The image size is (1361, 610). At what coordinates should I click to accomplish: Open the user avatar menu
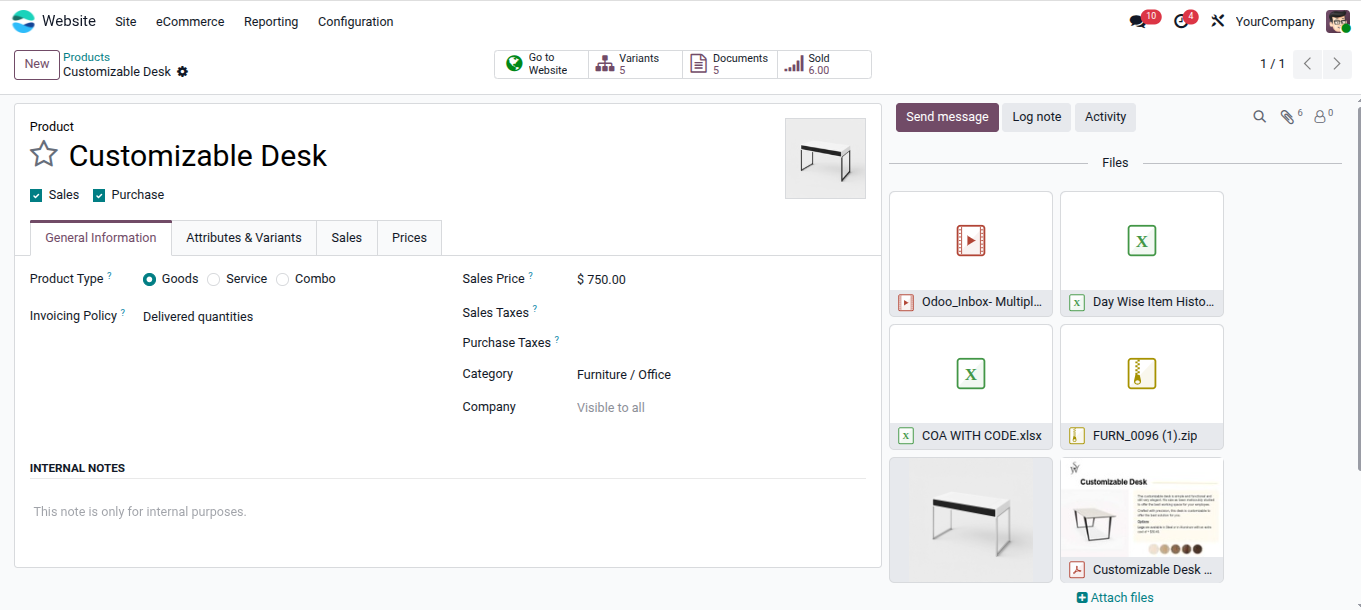(x=1338, y=21)
